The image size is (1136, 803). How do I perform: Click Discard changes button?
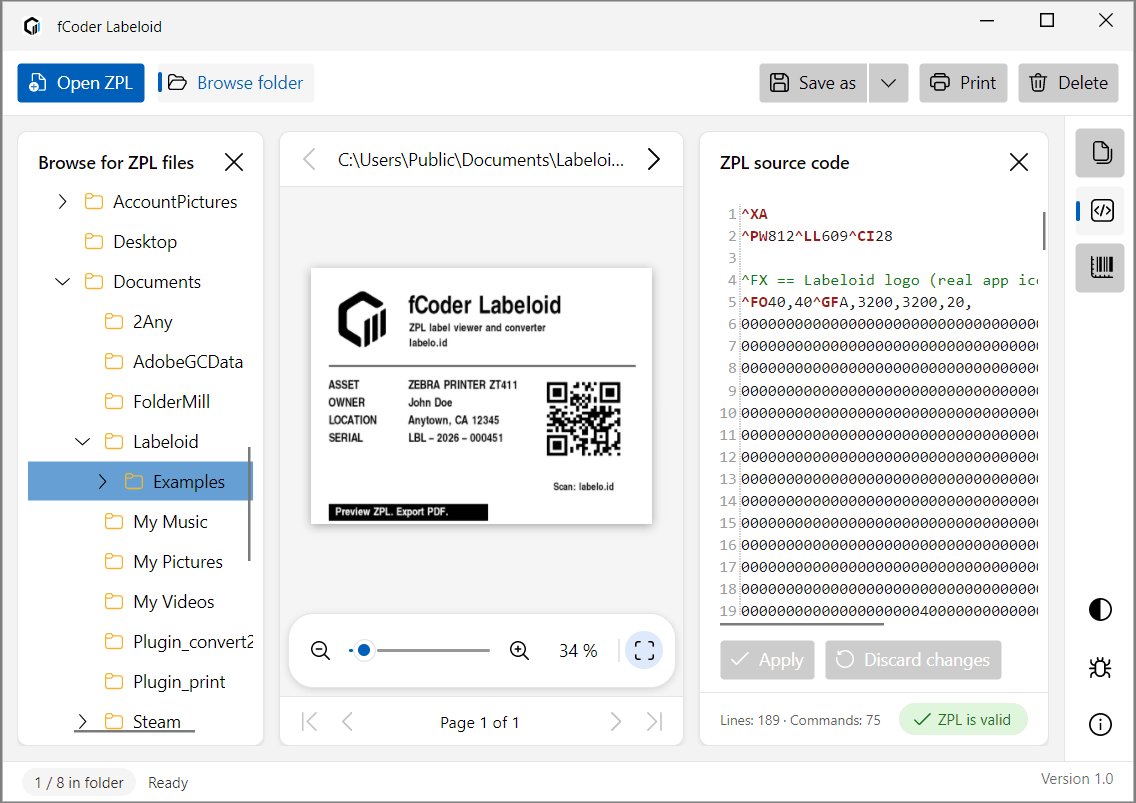click(913, 660)
